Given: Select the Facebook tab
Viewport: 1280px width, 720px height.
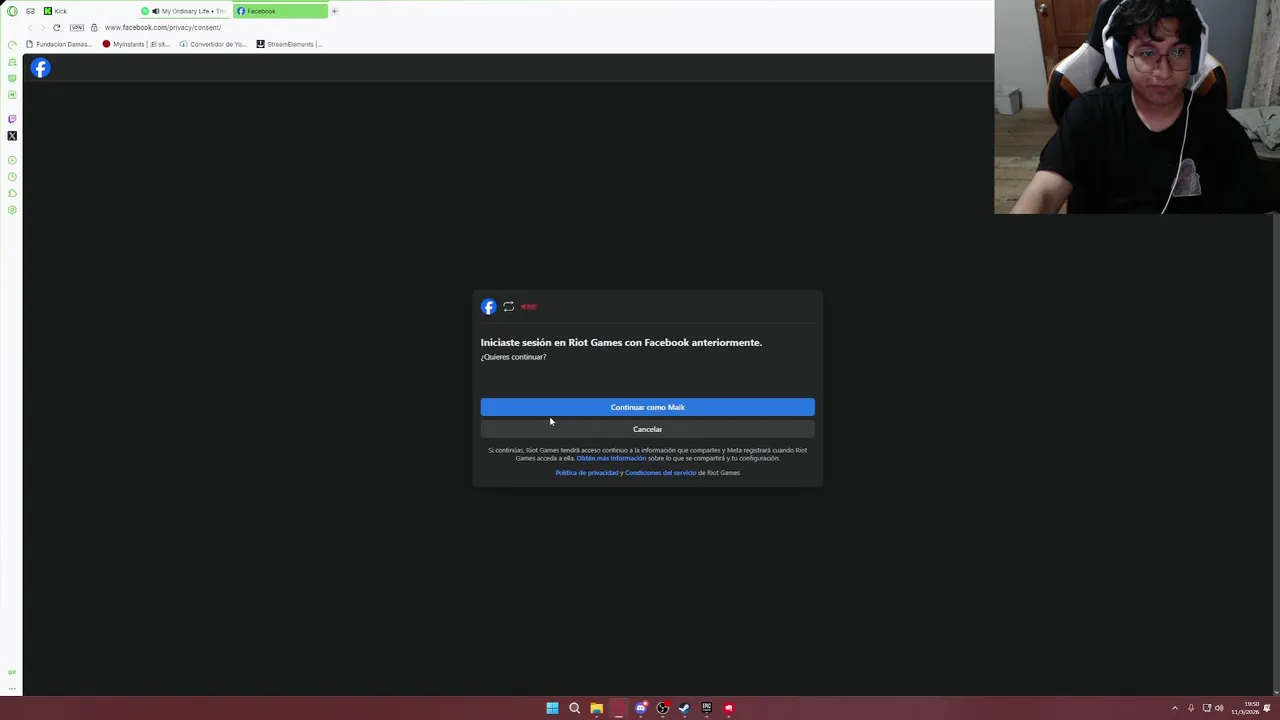Looking at the screenshot, I should point(280,11).
